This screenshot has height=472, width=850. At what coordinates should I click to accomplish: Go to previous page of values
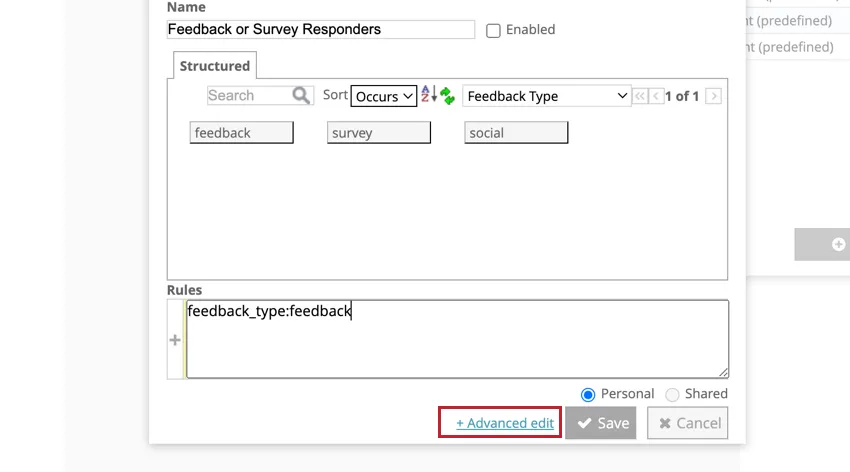tap(656, 96)
